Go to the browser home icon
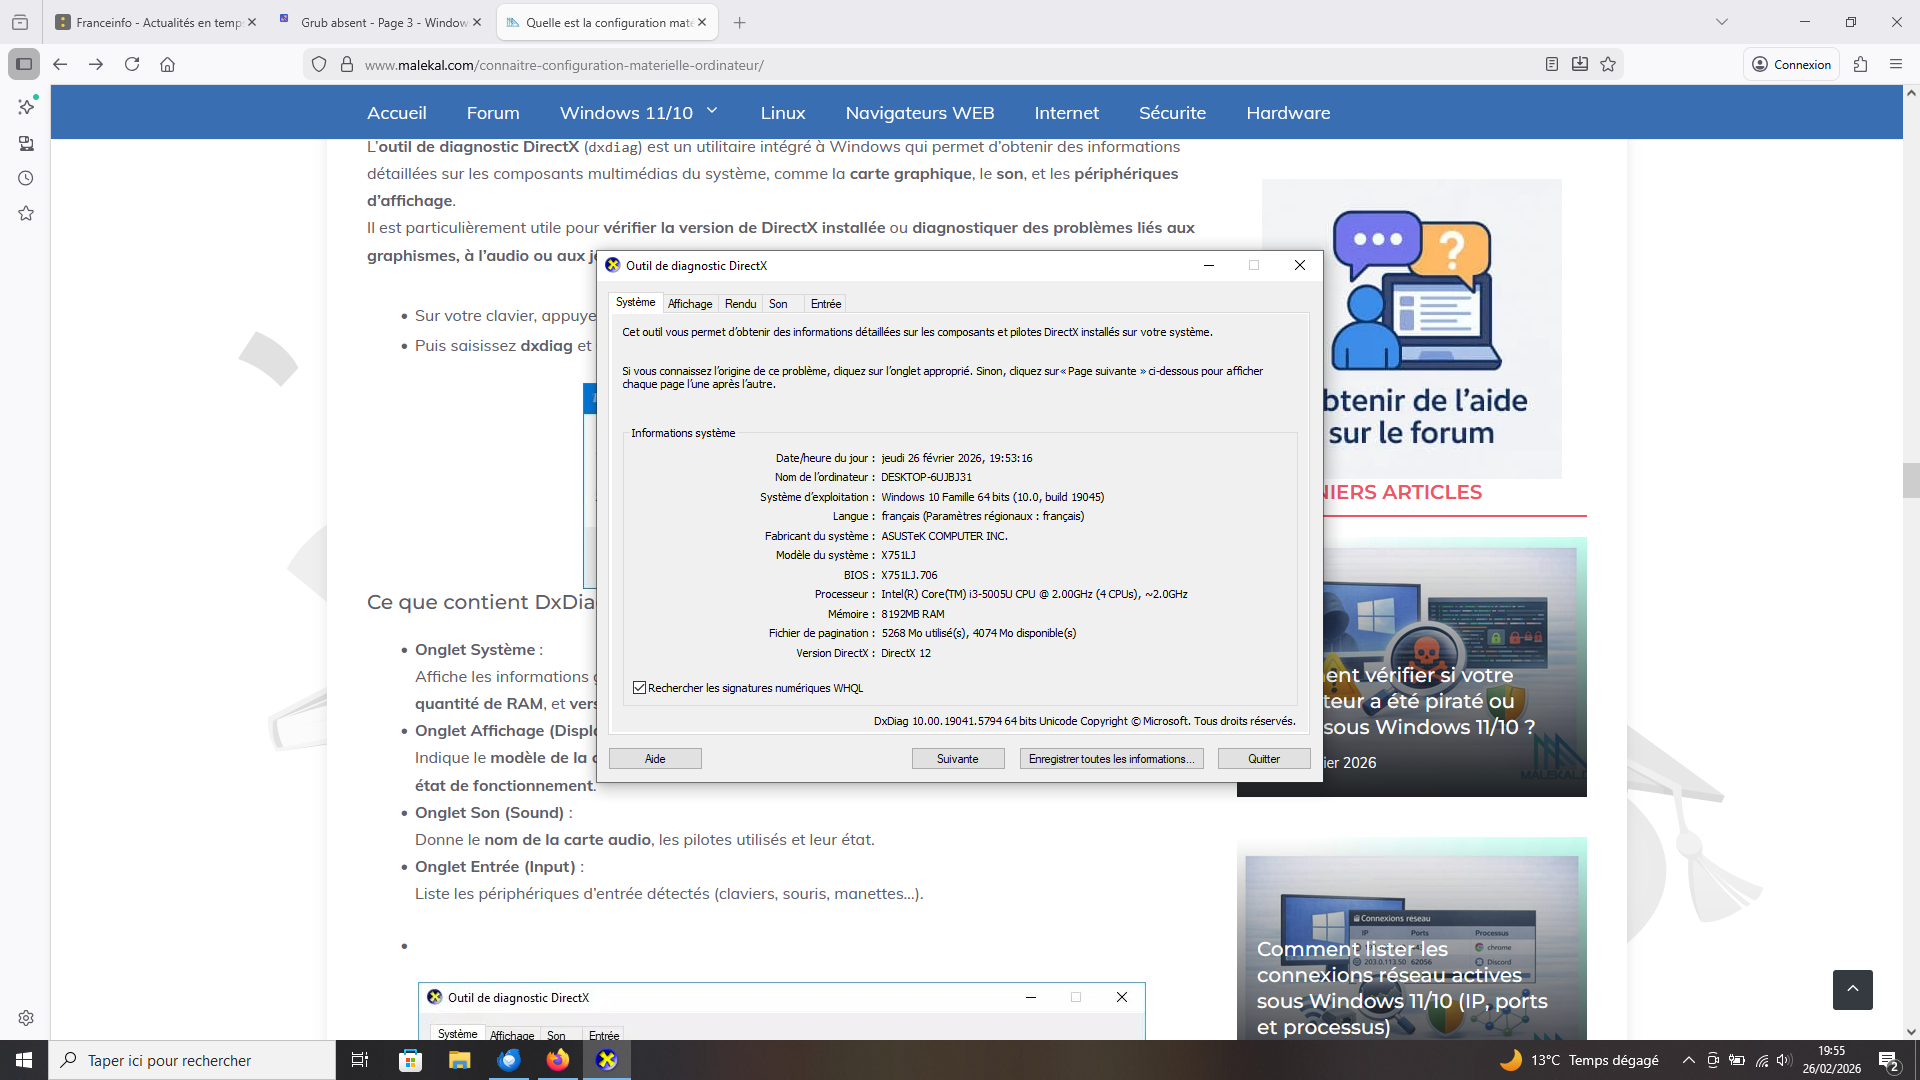Viewport: 1920px width, 1080px height. pos(167,64)
